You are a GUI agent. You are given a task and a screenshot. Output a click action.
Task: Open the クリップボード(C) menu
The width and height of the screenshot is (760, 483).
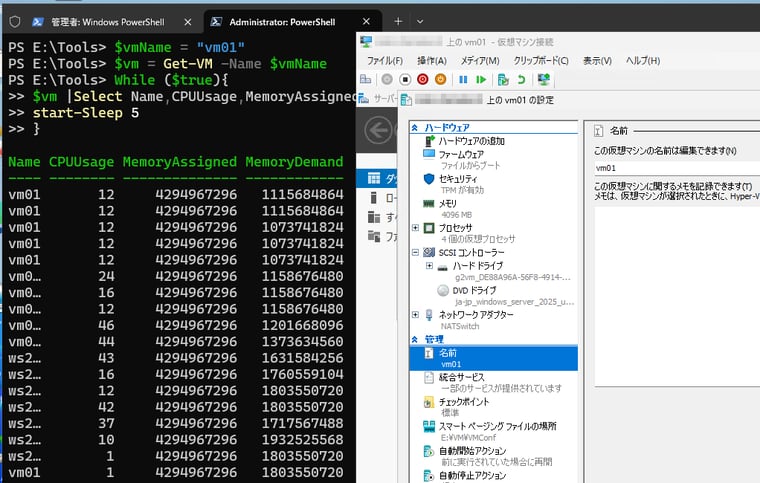[x=541, y=61]
